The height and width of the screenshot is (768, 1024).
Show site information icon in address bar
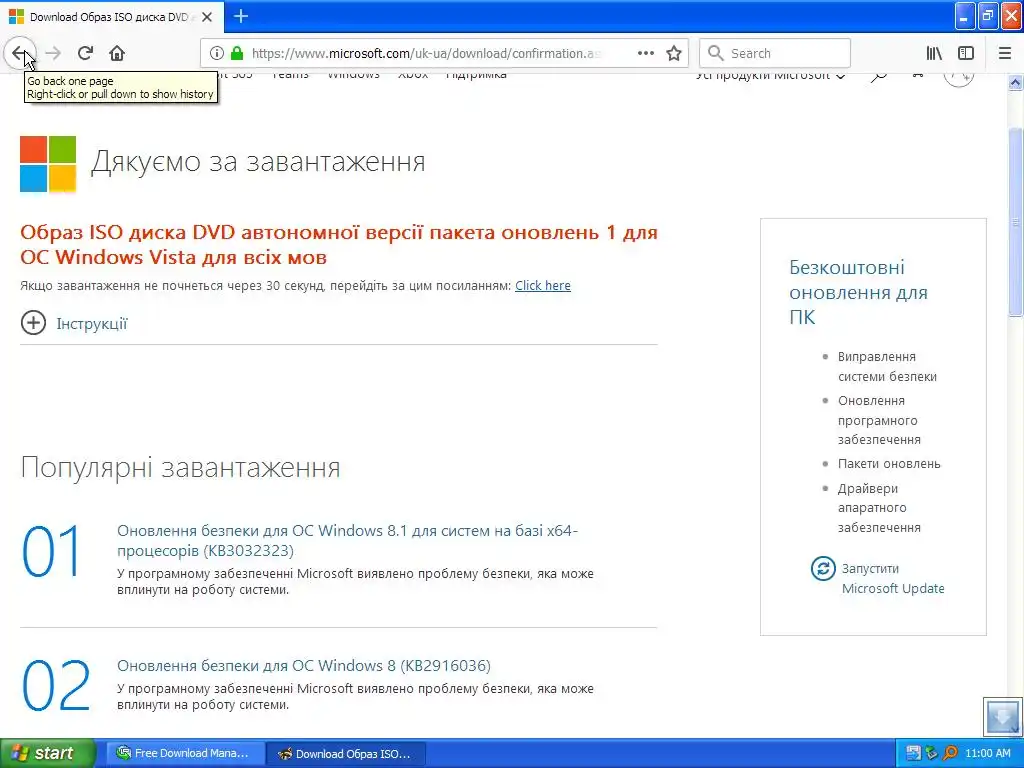click(x=216, y=53)
